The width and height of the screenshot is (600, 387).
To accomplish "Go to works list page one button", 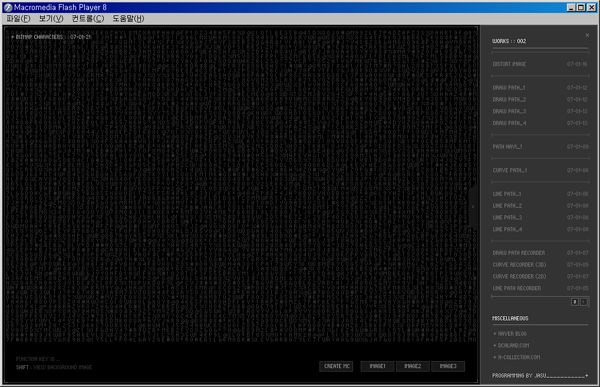I will [x=575, y=302].
